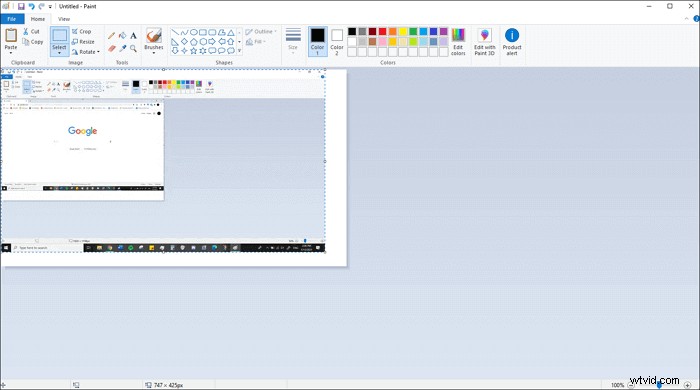Open the Product alert info
Screen dimensions: 700x390
pos(512,41)
